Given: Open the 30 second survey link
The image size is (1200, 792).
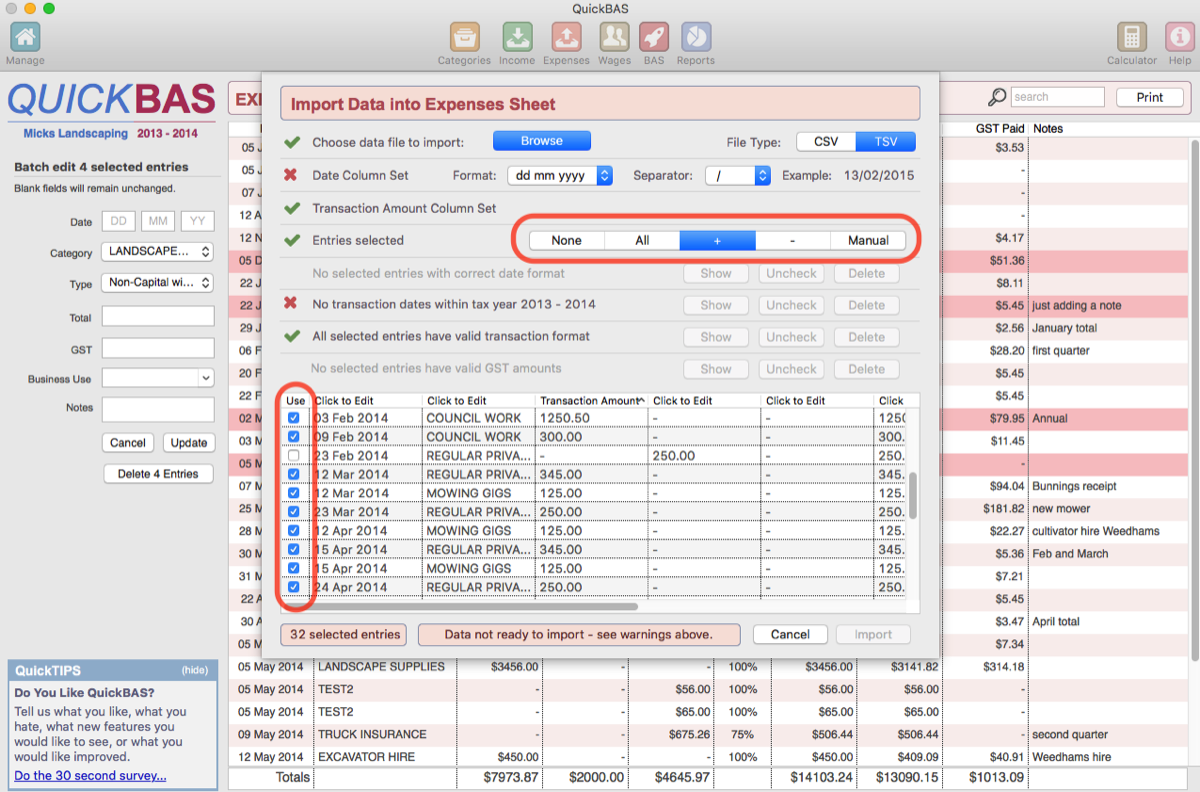Looking at the screenshot, I should (90, 776).
